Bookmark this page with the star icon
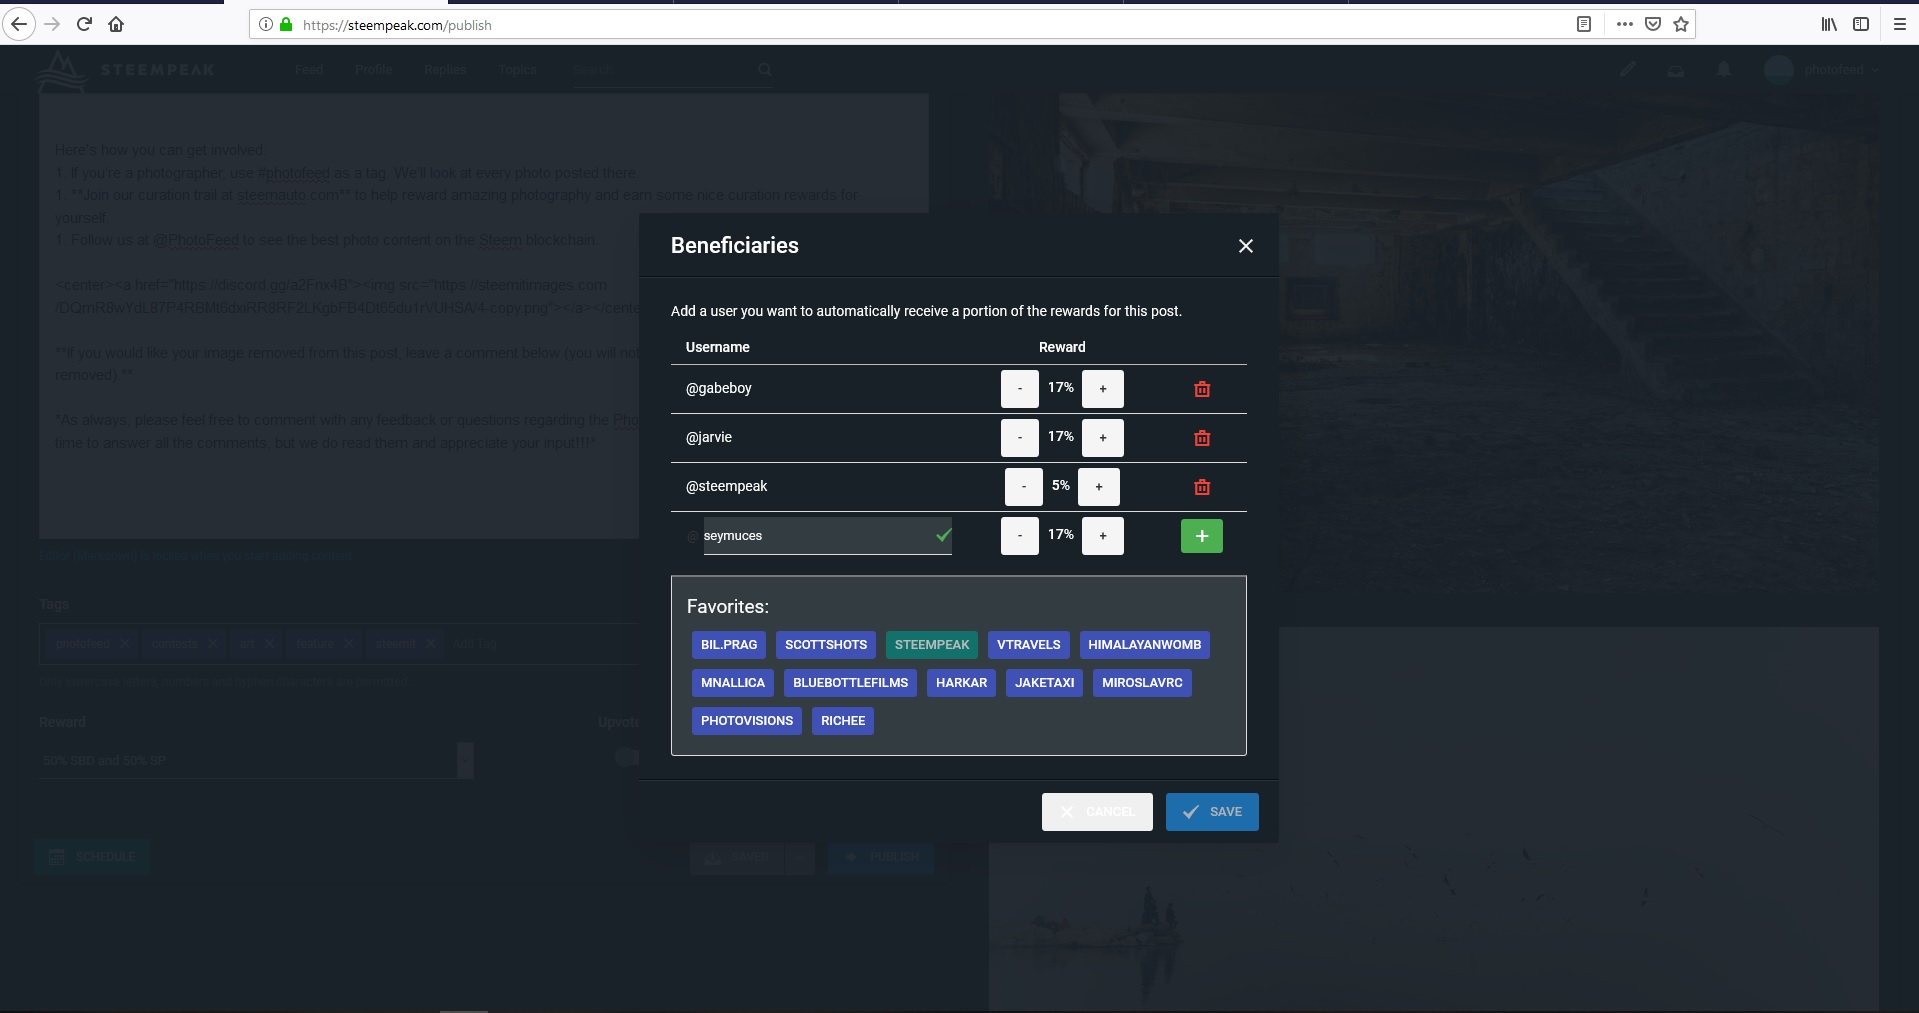1919x1013 pixels. [1681, 24]
